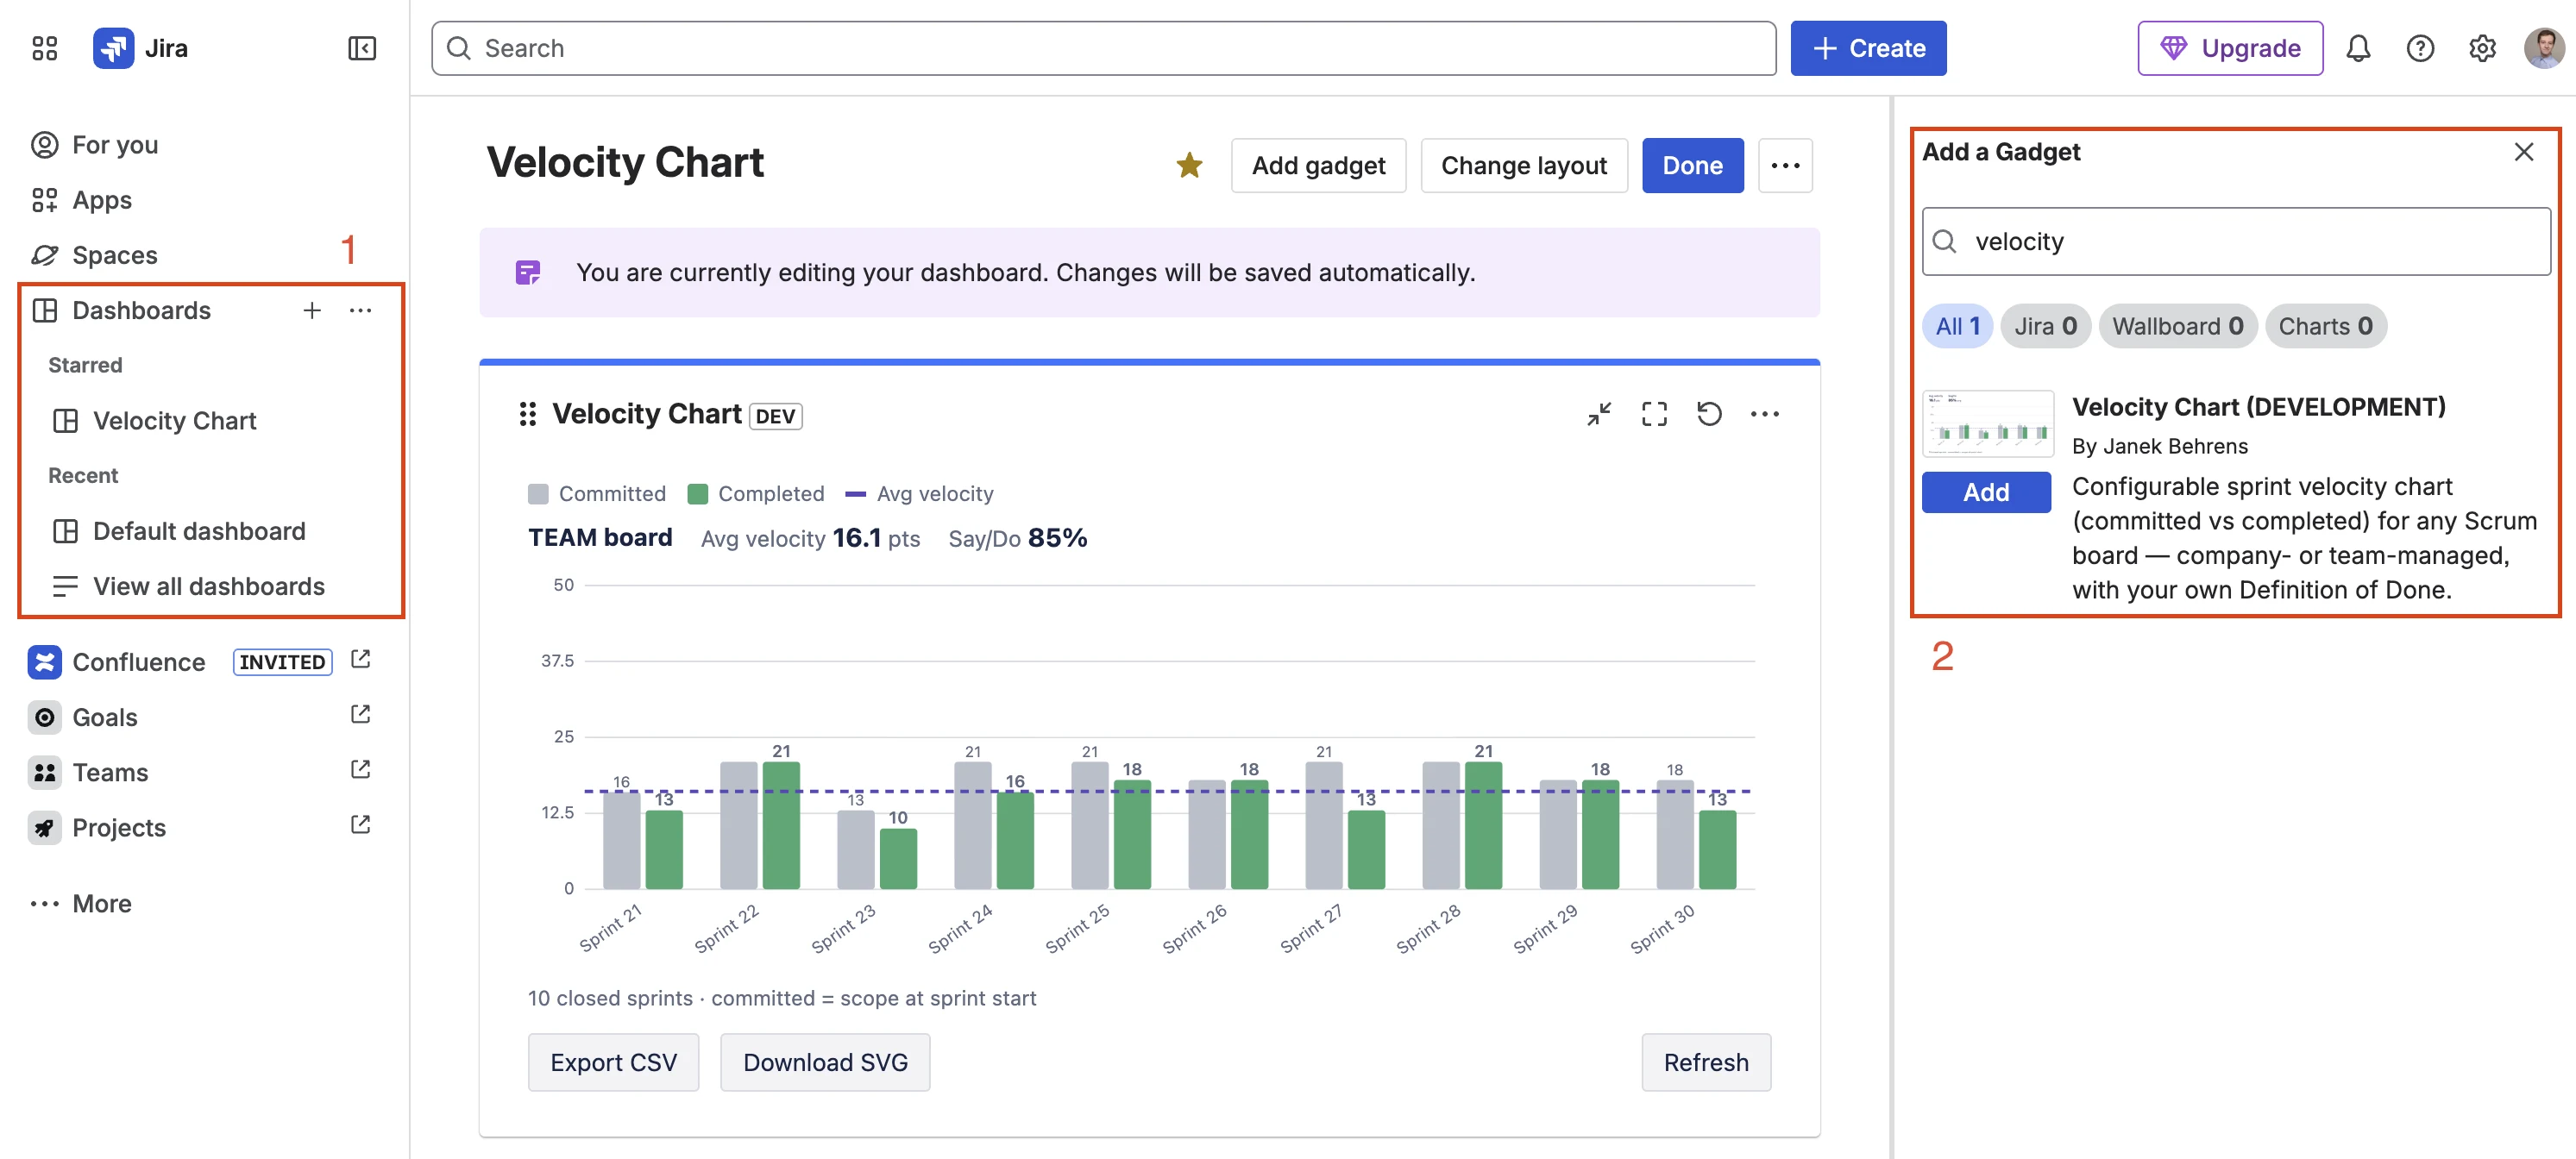The height and width of the screenshot is (1159, 2576).
Task: Toggle the Avg velocity legend line
Action: [919, 493]
